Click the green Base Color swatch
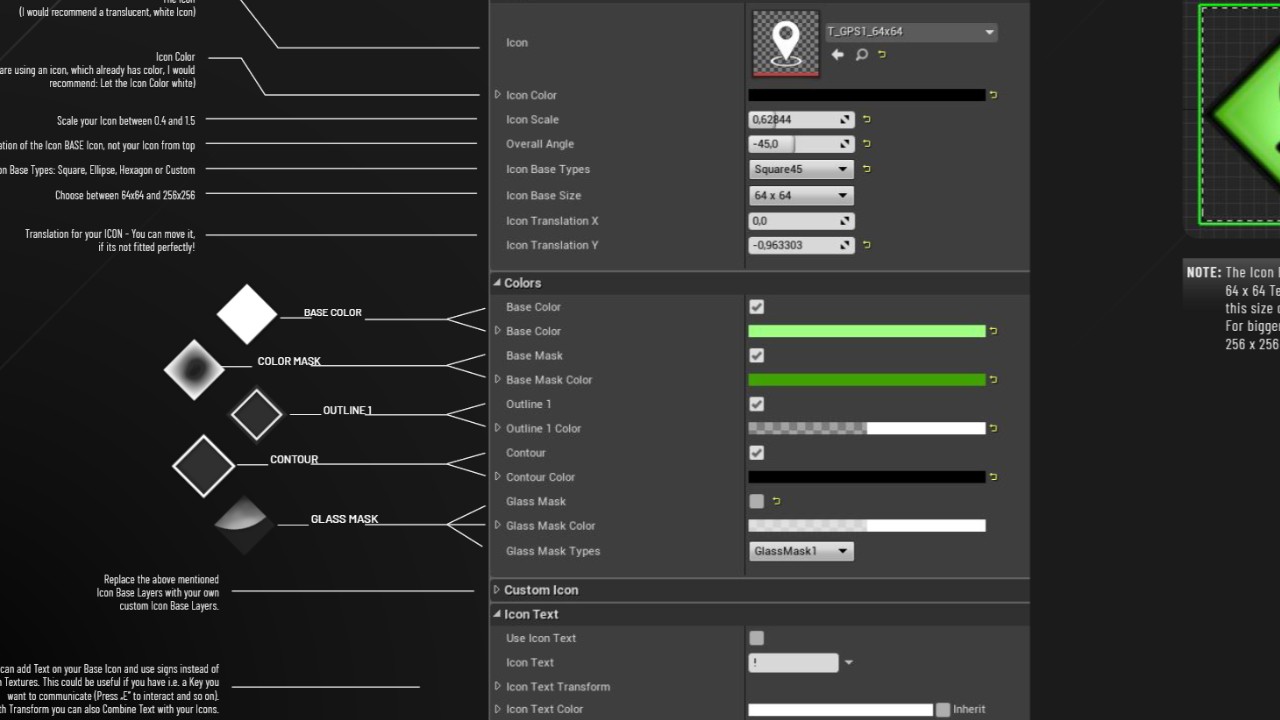The image size is (1280, 720). 866,331
